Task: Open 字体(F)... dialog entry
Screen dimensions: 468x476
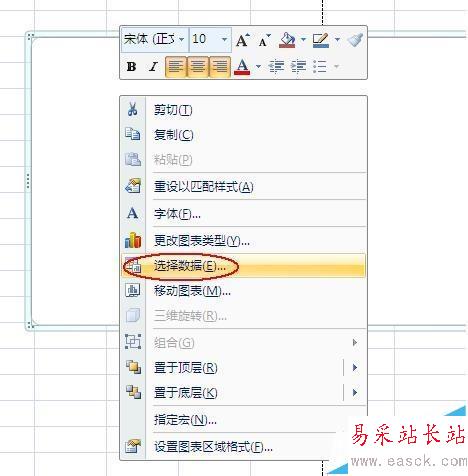Action: point(244,213)
